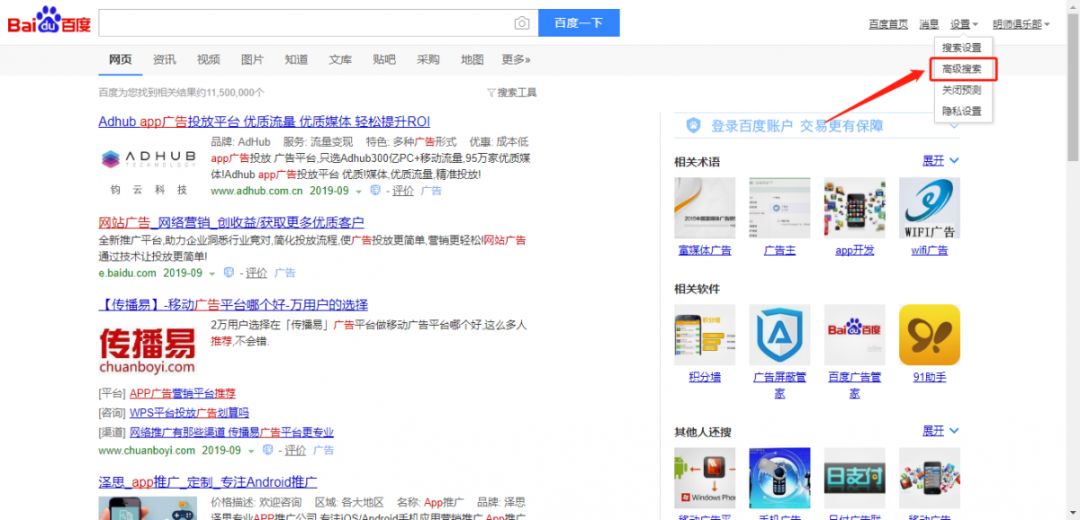Viewport: 1080px width, 520px height.
Task: Switch to the 采购 tab
Action: (428, 60)
